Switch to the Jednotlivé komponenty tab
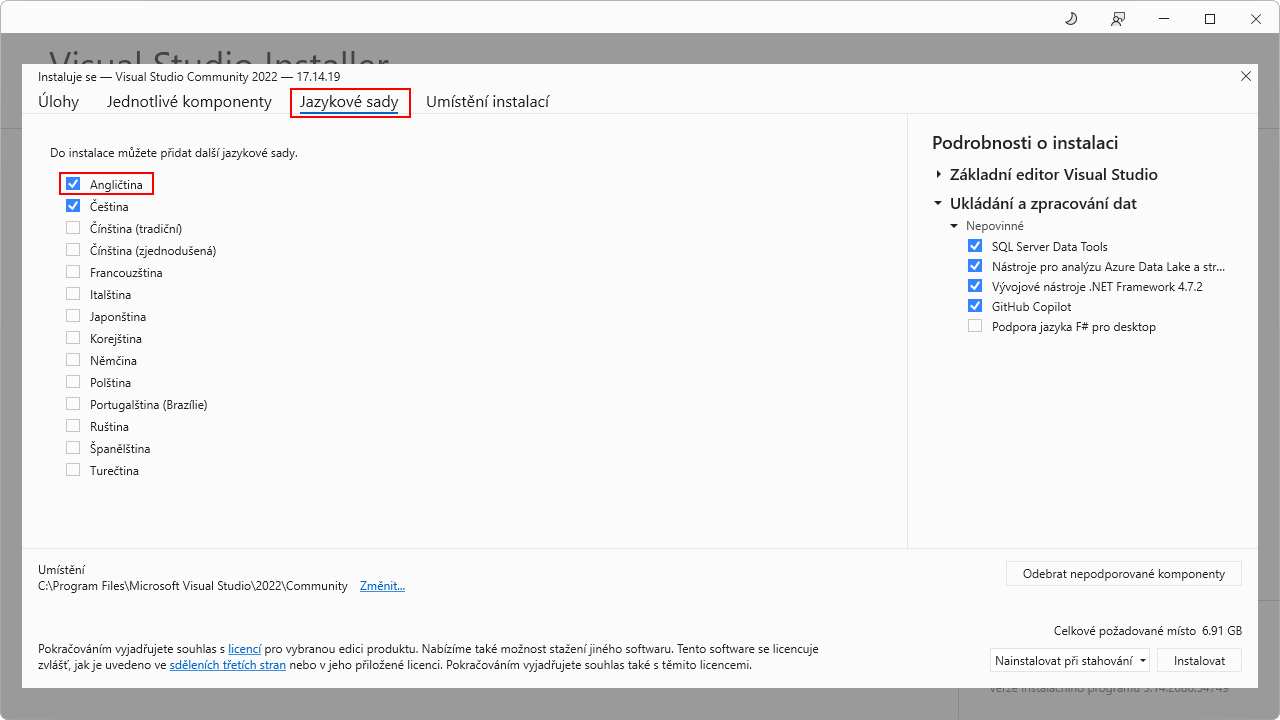The height and width of the screenshot is (720, 1280). pos(188,101)
